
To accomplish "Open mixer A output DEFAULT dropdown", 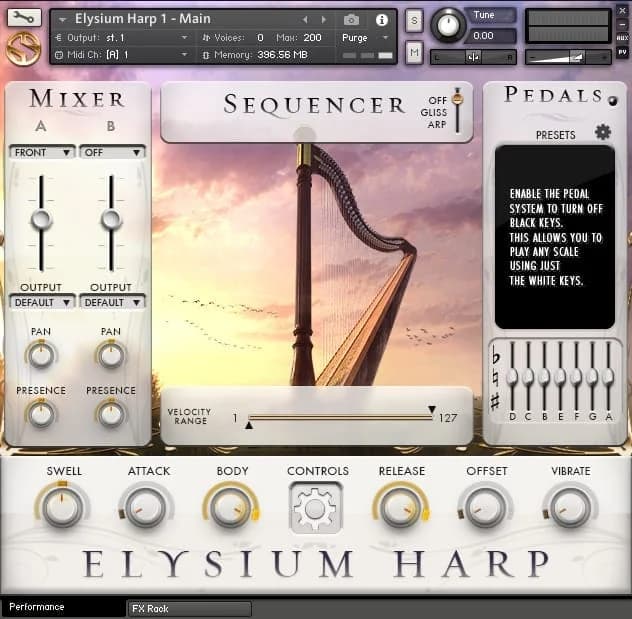I will (x=42, y=302).
